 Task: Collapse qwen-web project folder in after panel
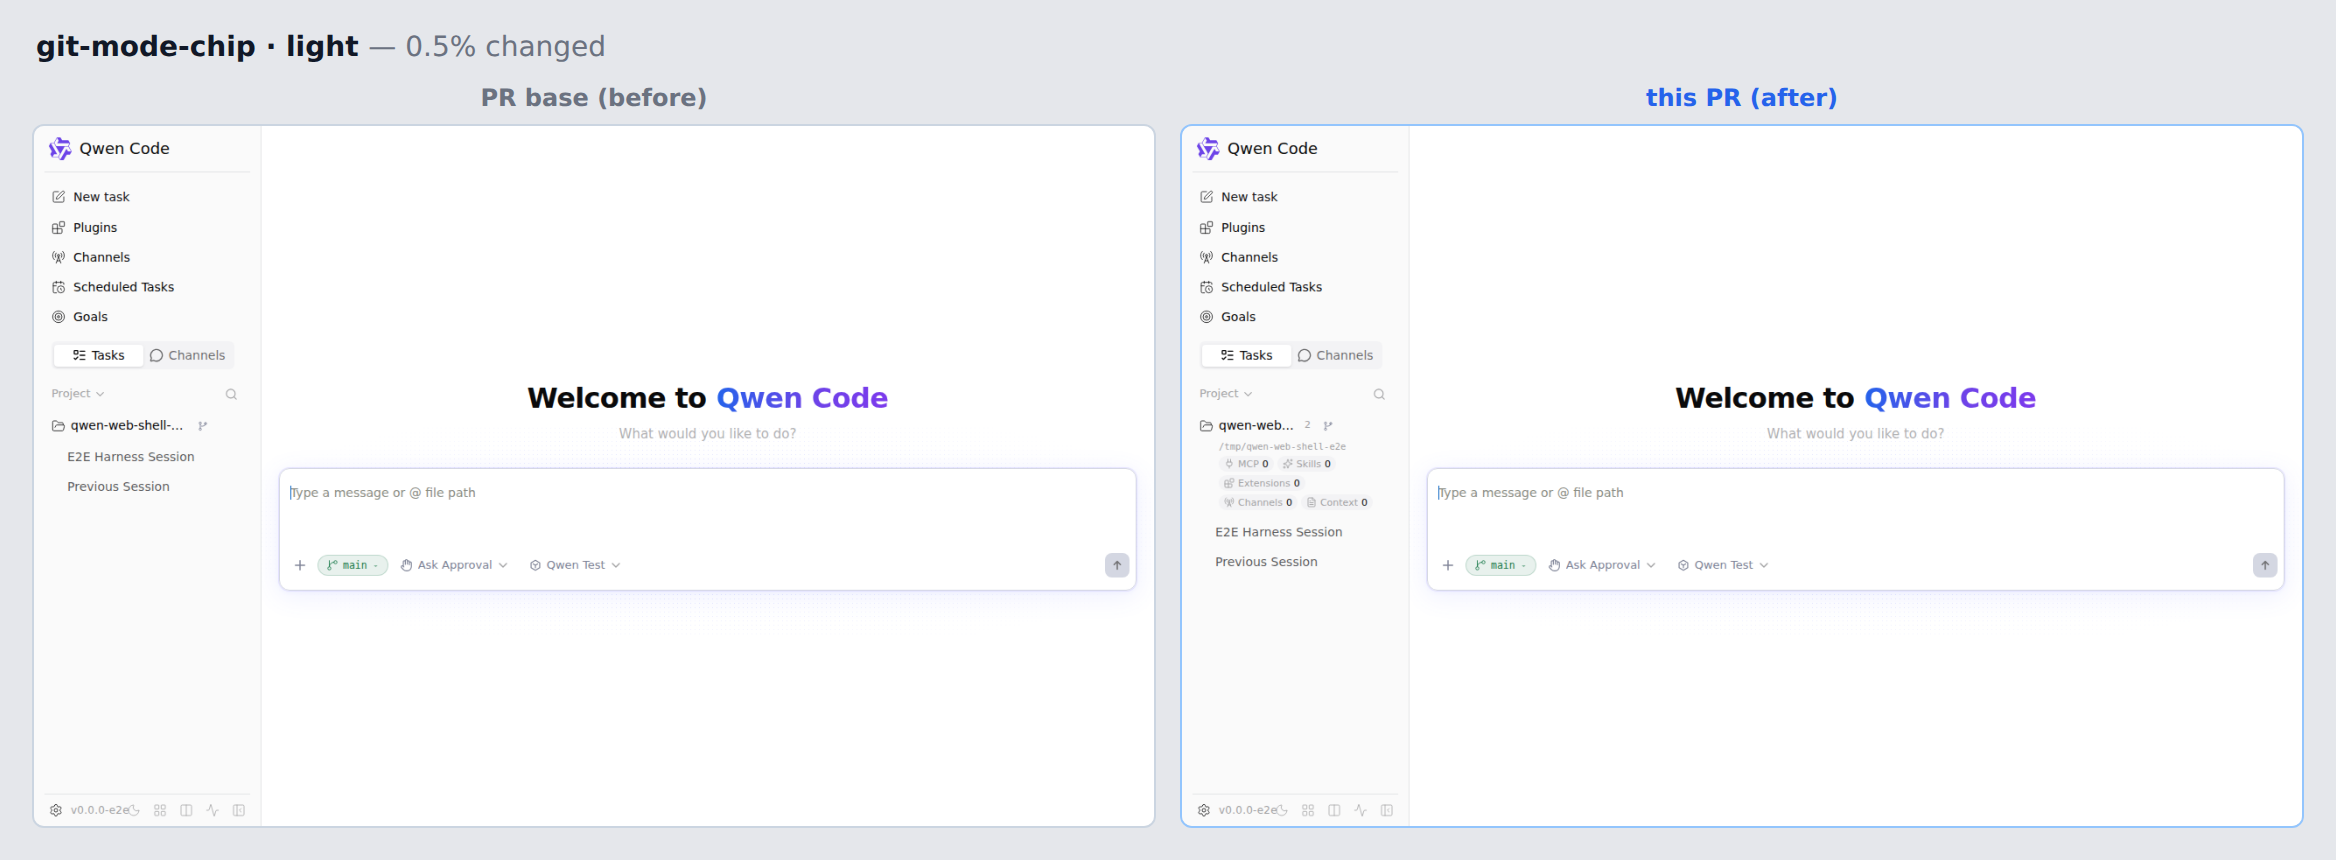pos(1246,426)
